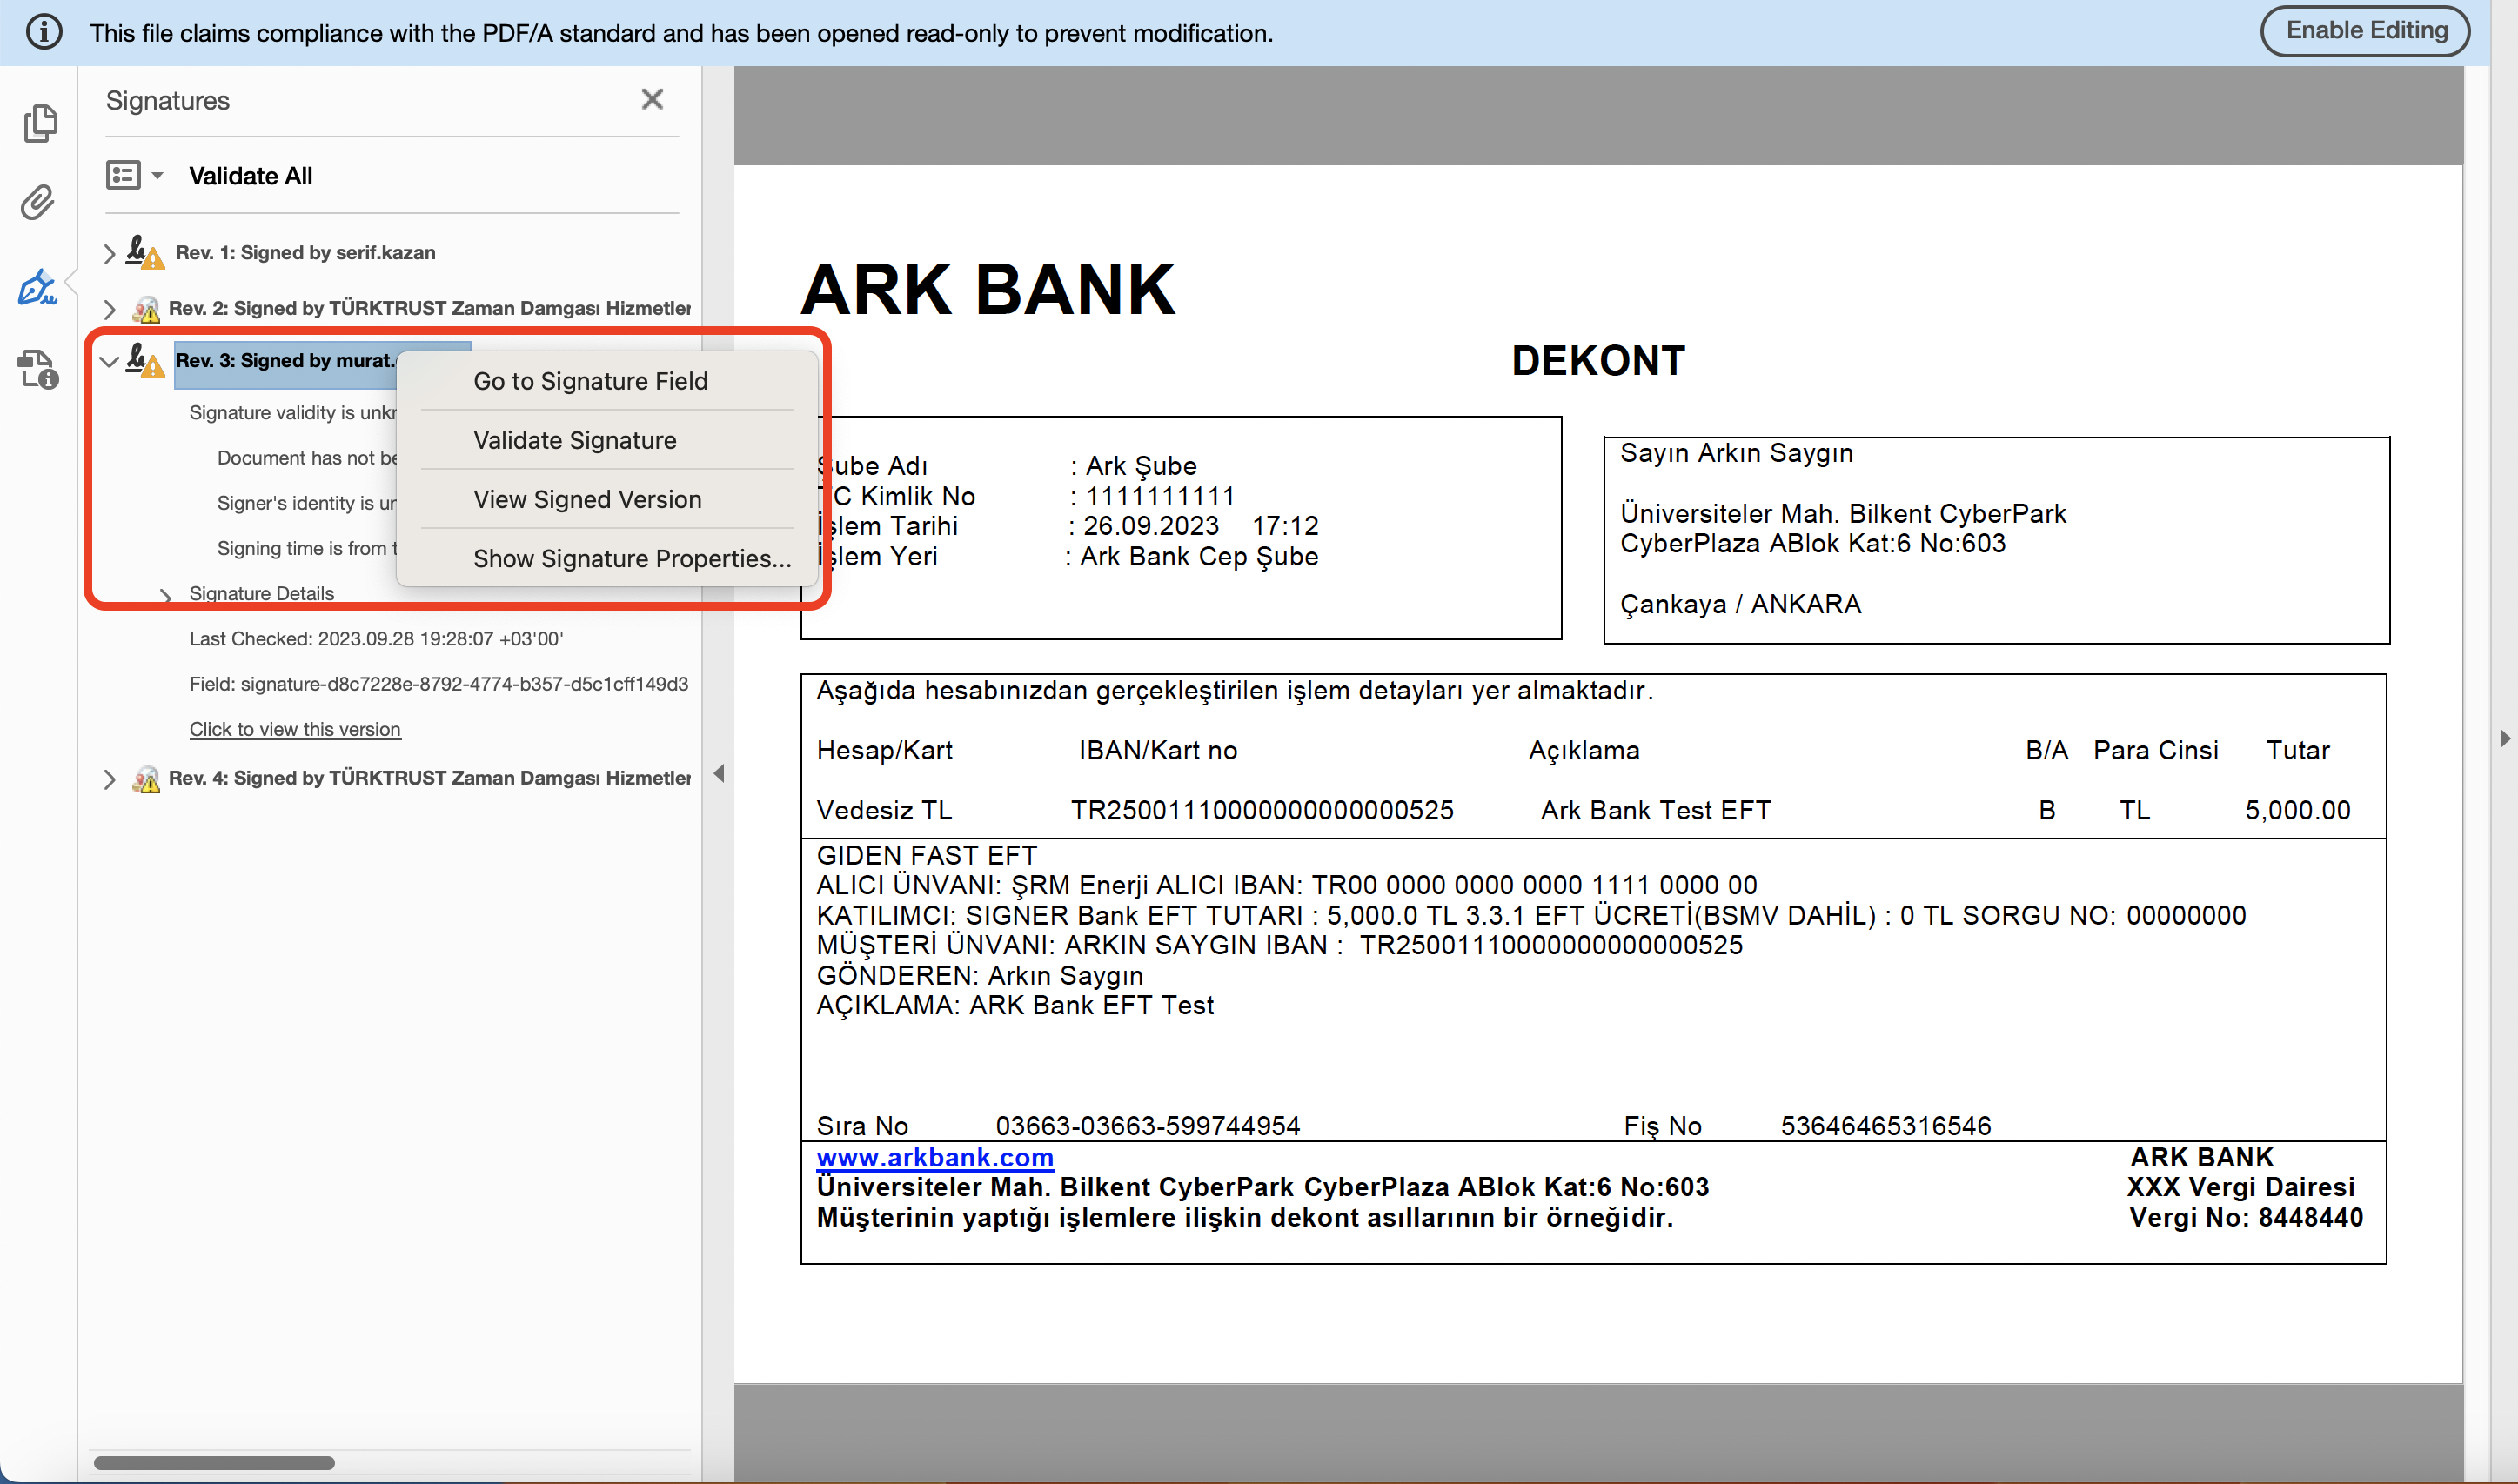
Task: Click 'Ark Bank Test EFT' description
Action: (1656, 810)
